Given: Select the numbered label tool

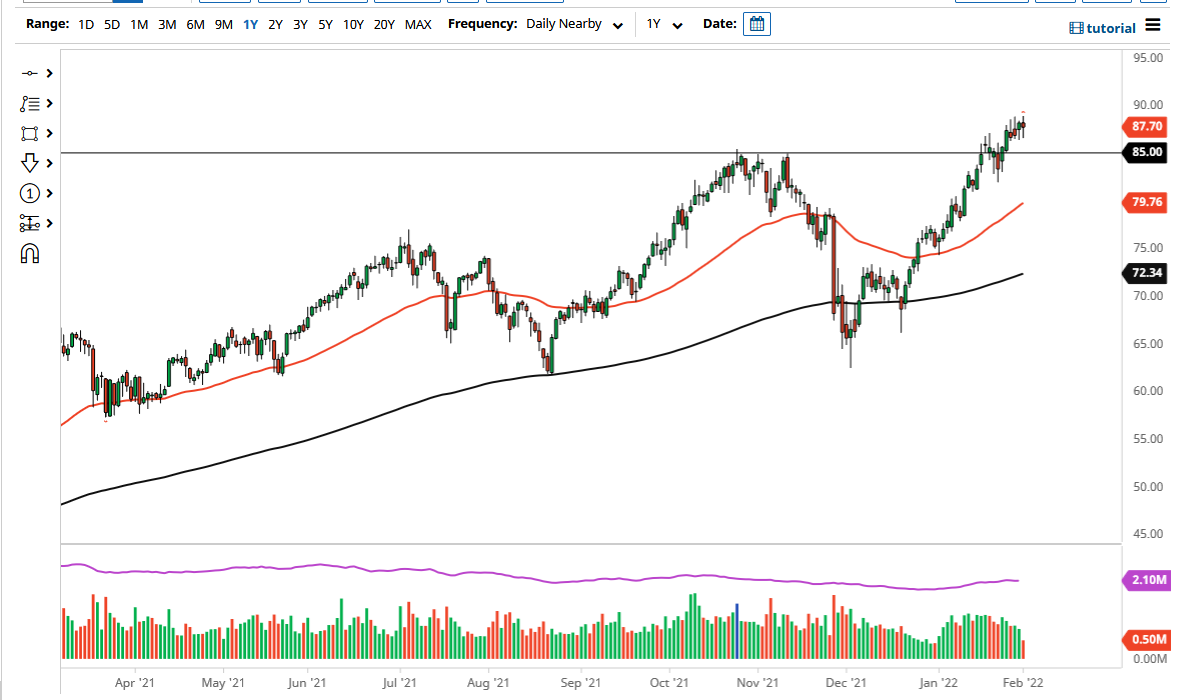Looking at the screenshot, I should pos(30,193).
